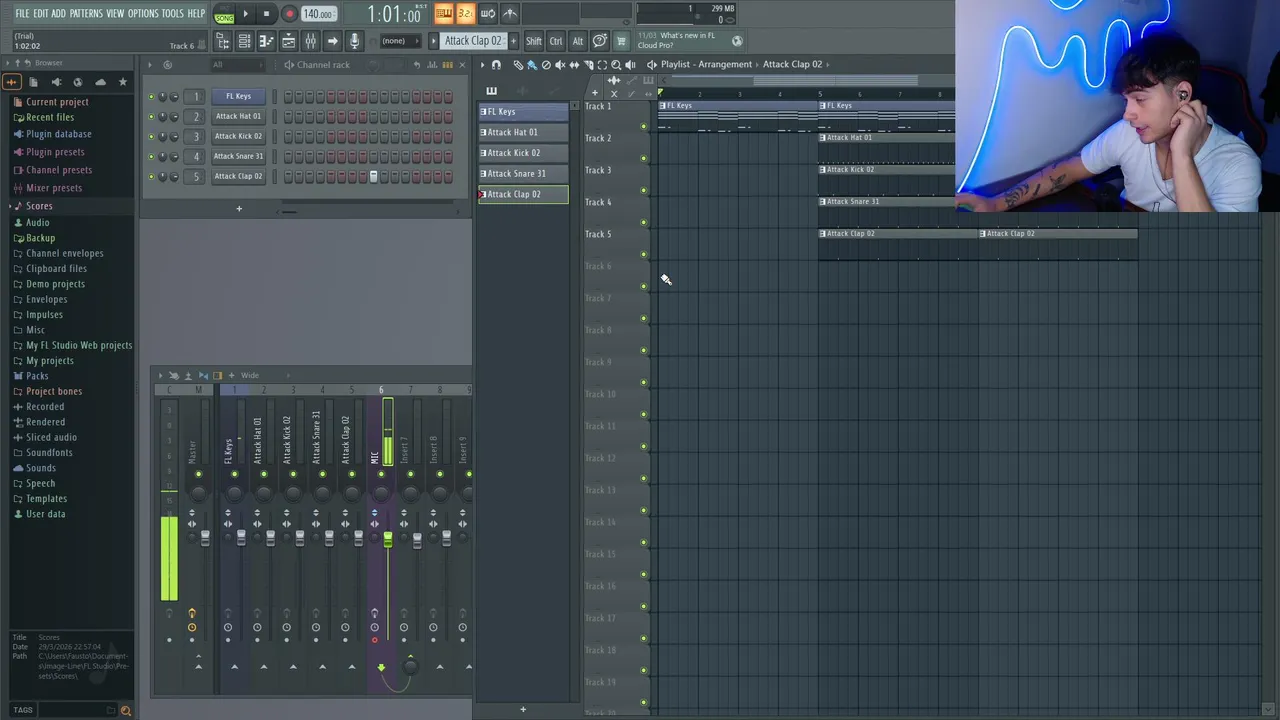This screenshot has height=720, width=1280.
Task: Select the Select tool in Playlist
Action: coord(602,64)
